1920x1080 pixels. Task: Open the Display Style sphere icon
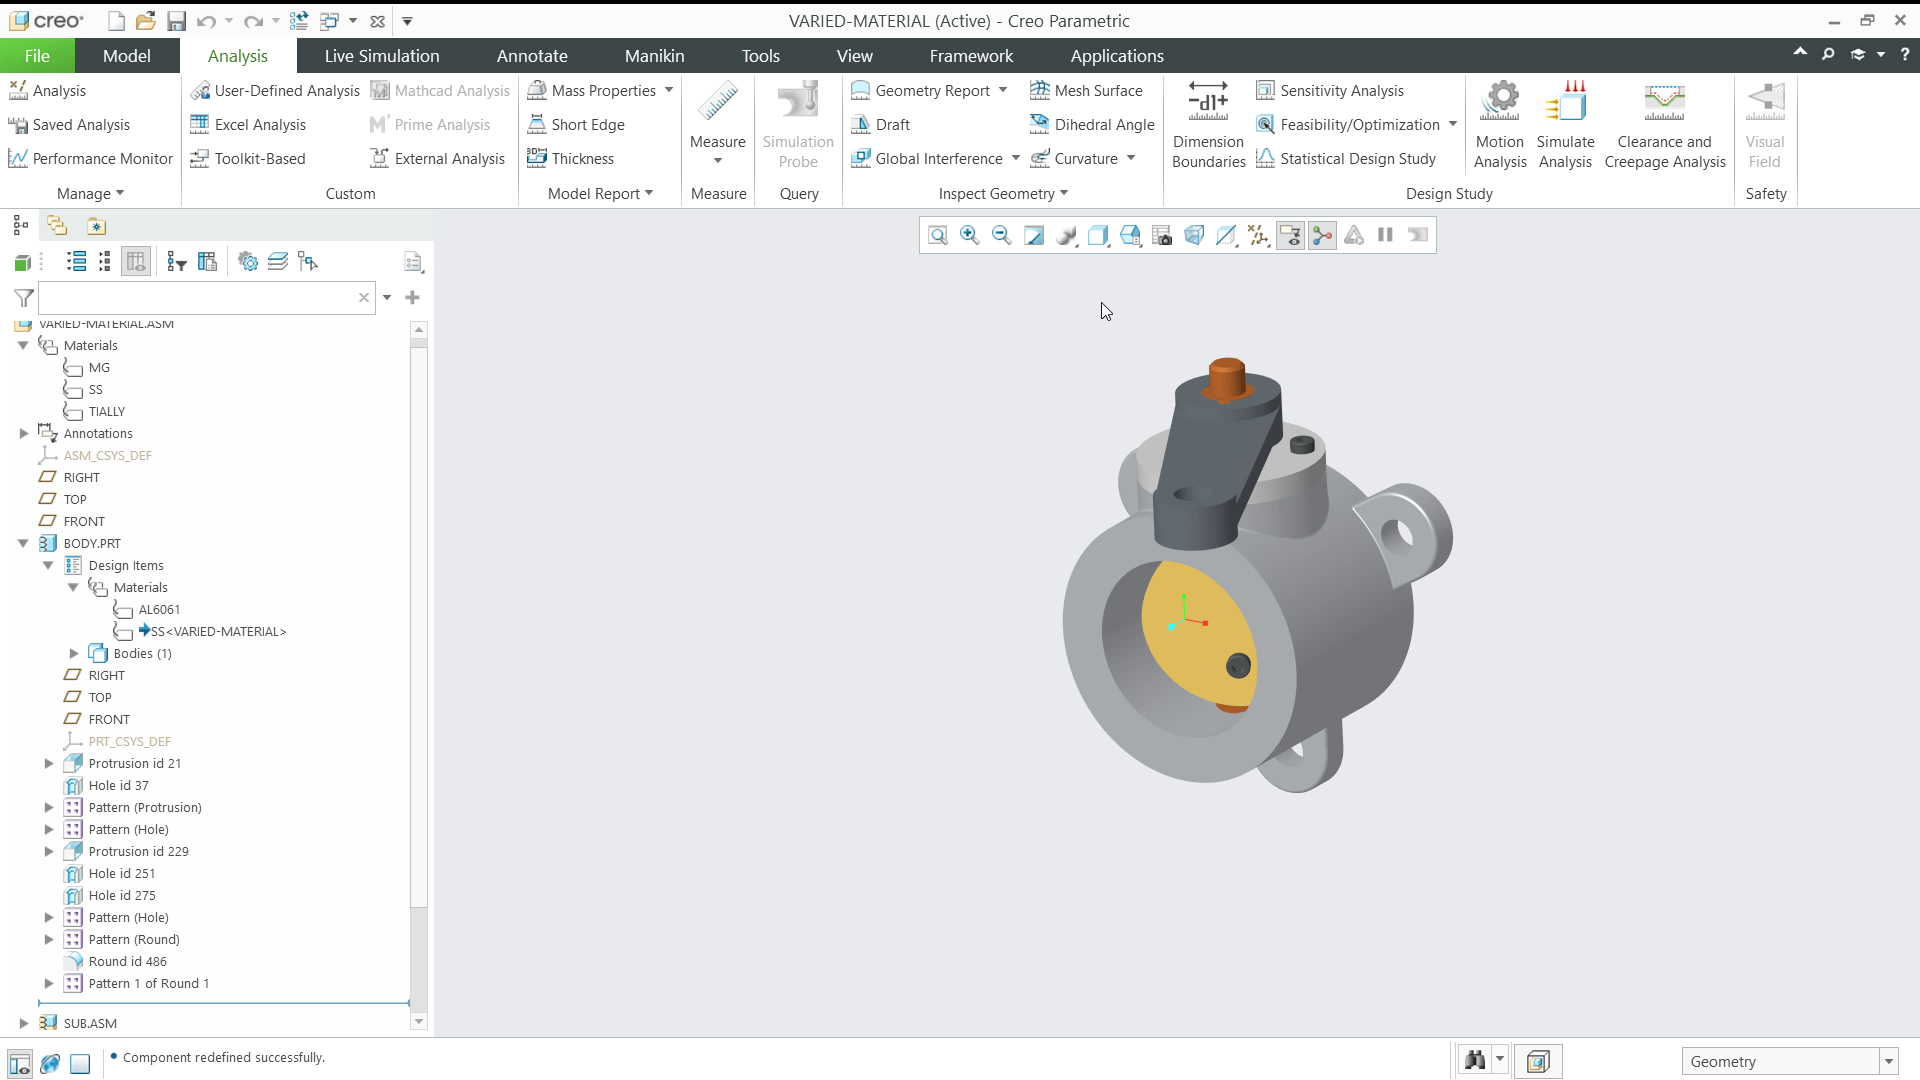pyautogui.click(x=1066, y=235)
